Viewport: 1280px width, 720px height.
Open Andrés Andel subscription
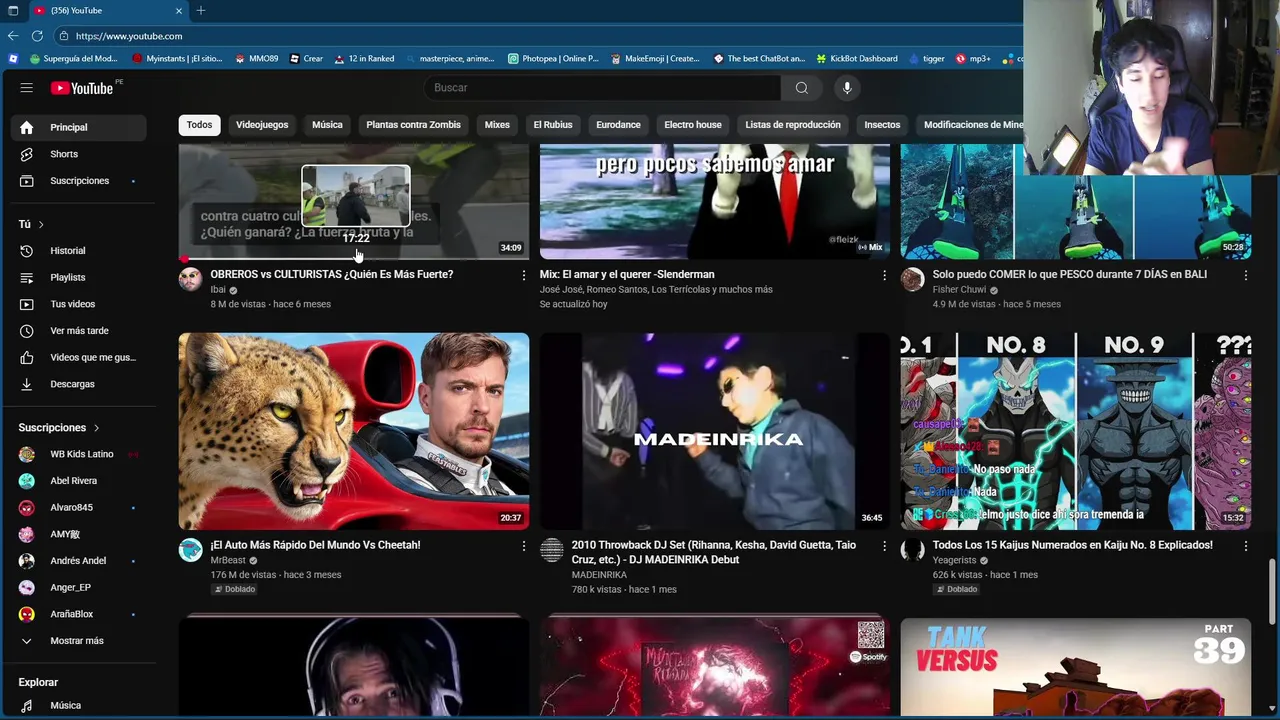point(79,561)
